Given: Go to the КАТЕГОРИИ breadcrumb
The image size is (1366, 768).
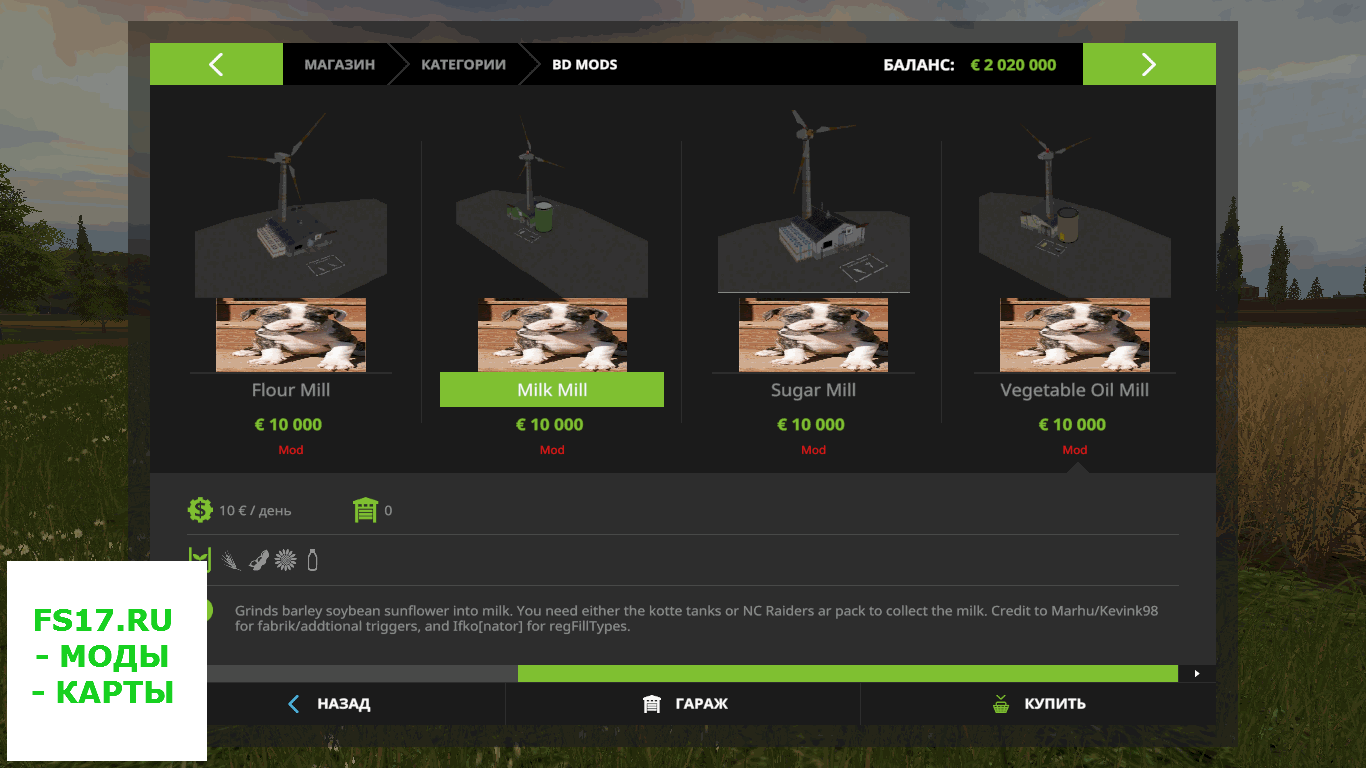Looking at the screenshot, I should 463,64.
